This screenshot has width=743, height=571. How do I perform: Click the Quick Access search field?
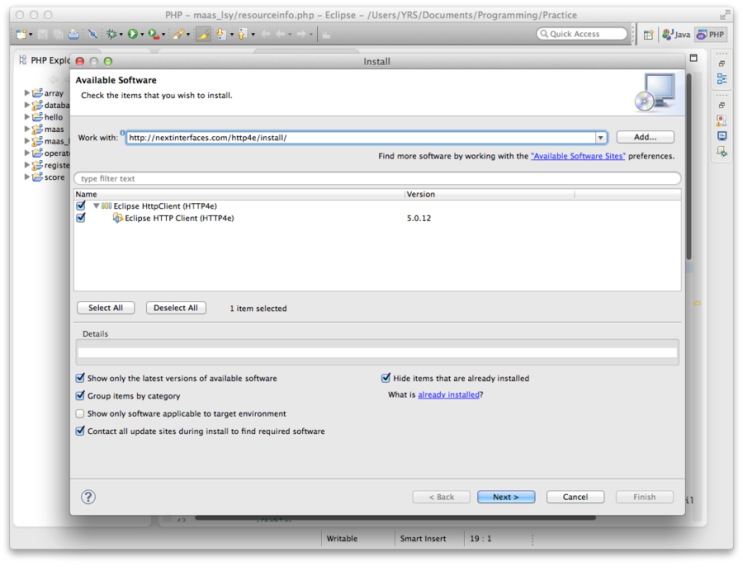click(x=582, y=34)
